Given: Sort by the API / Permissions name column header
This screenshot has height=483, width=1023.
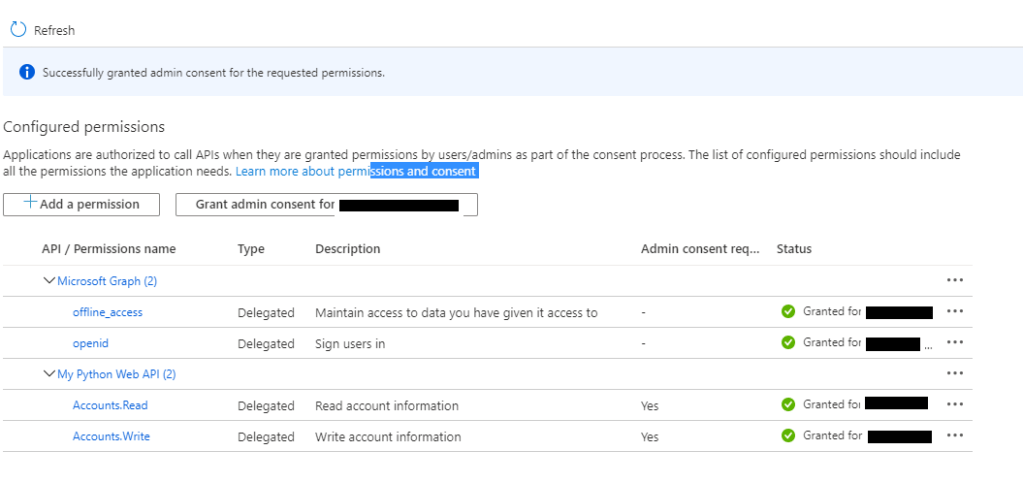Looking at the screenshot, I should pos(108,249).
